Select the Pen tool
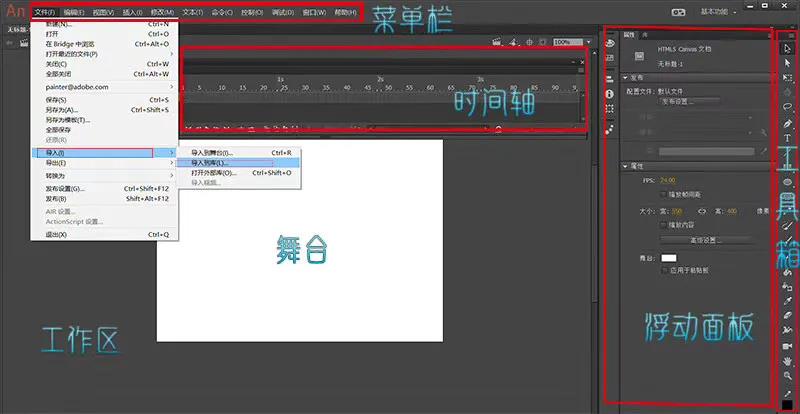The height and width of the screenshot is (414, 800). pyautogui.click(x=787, y=123)
